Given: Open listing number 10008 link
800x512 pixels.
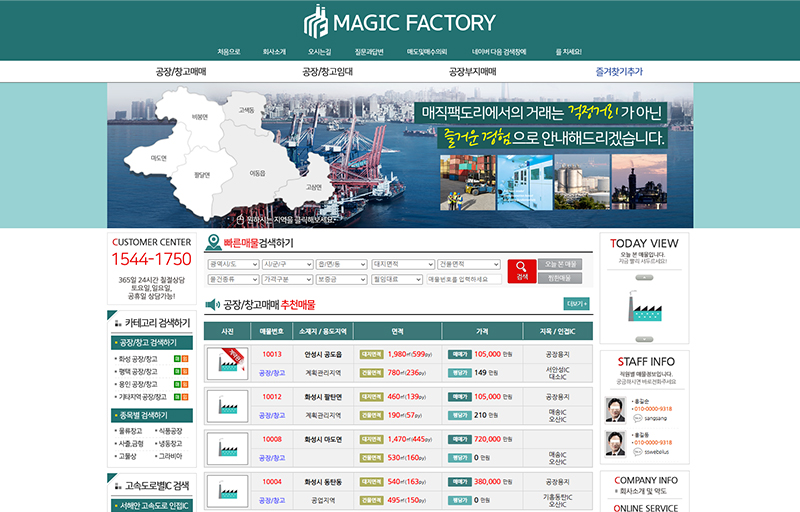Looking at the screenshot, I should coord(272,439).
